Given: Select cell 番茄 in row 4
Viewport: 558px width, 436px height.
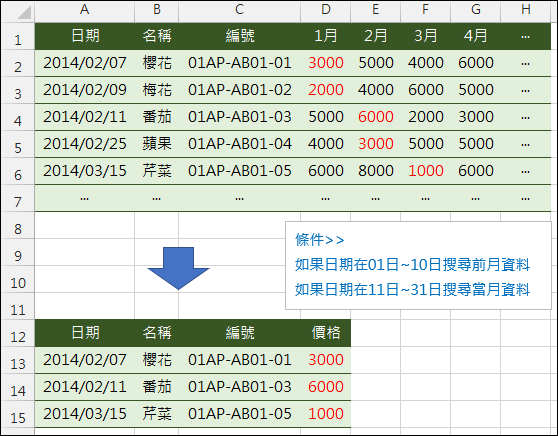Looking at the screenshot, I should point(157,117).
